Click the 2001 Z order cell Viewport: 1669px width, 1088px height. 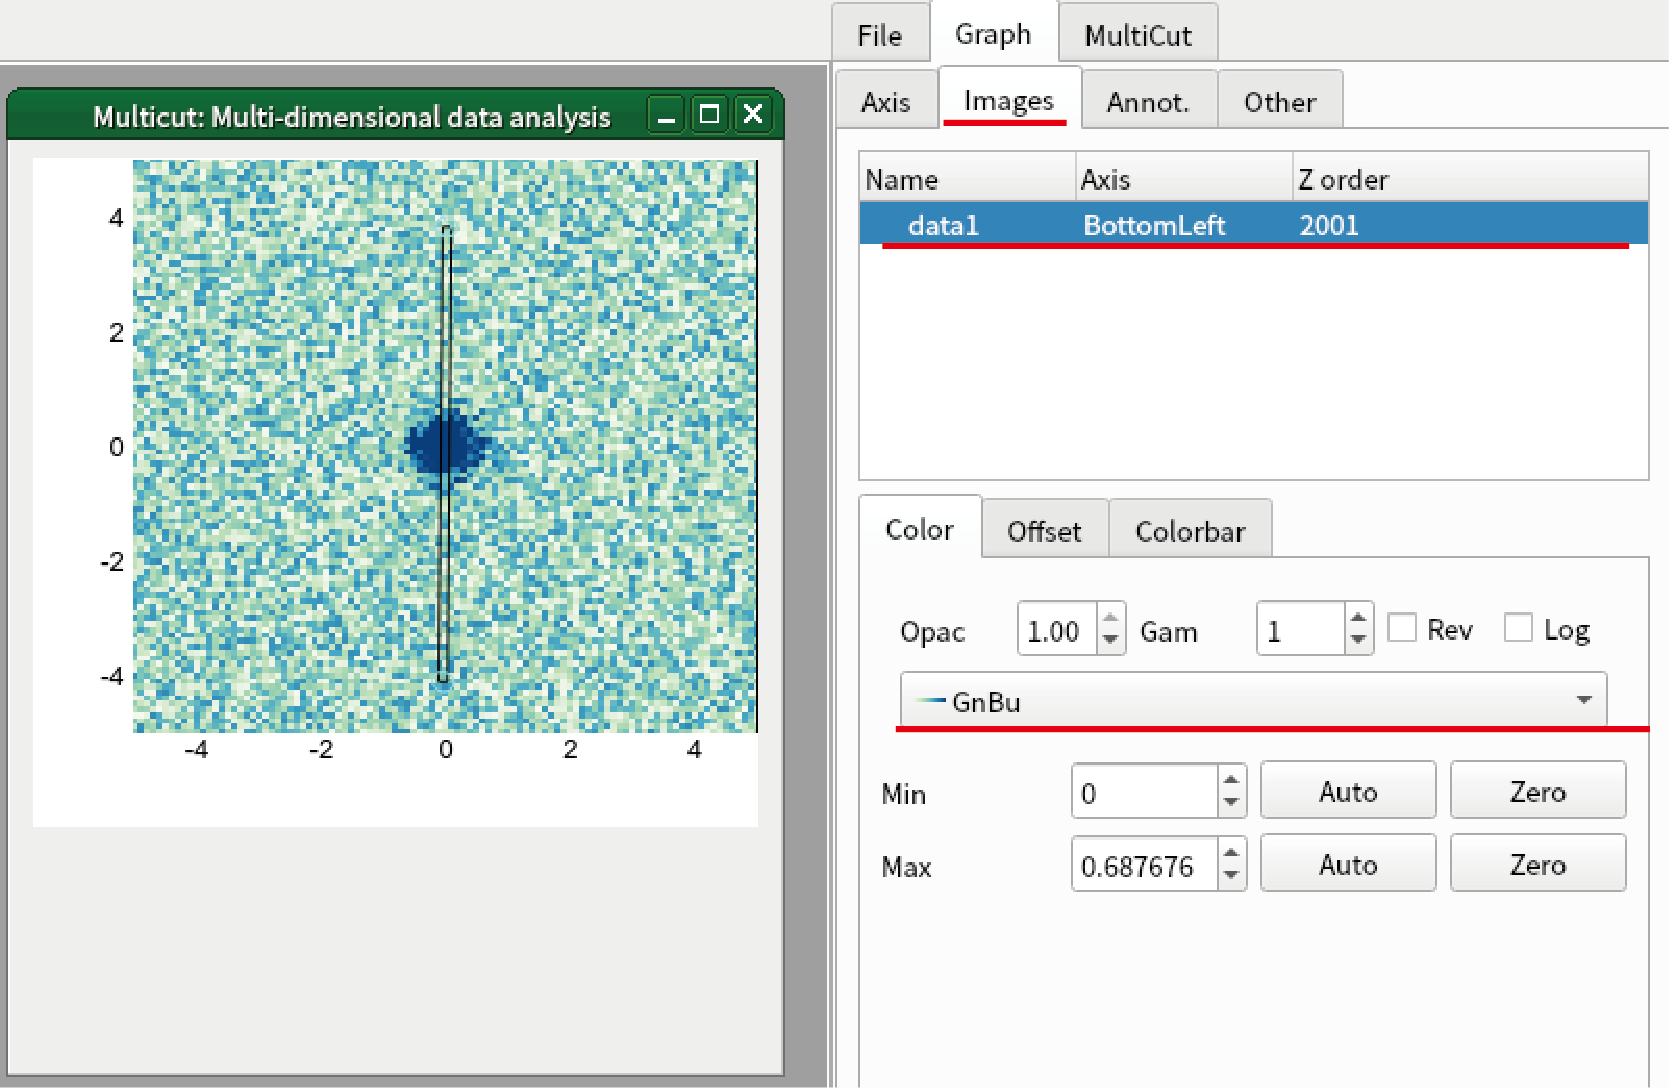click(1329, 225)
